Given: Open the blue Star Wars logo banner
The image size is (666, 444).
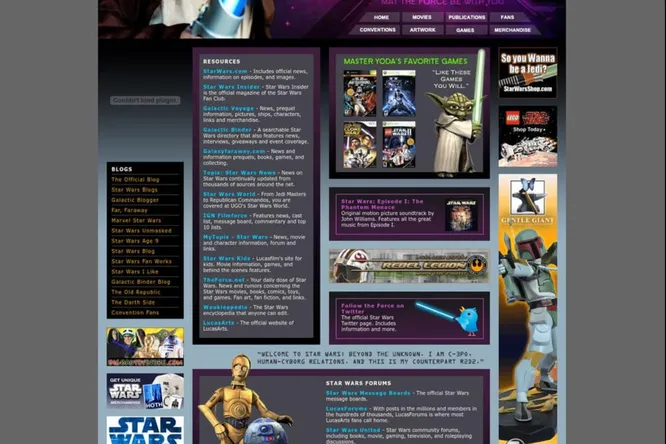Looking at the screenshot, I should (x=145, y=430).
